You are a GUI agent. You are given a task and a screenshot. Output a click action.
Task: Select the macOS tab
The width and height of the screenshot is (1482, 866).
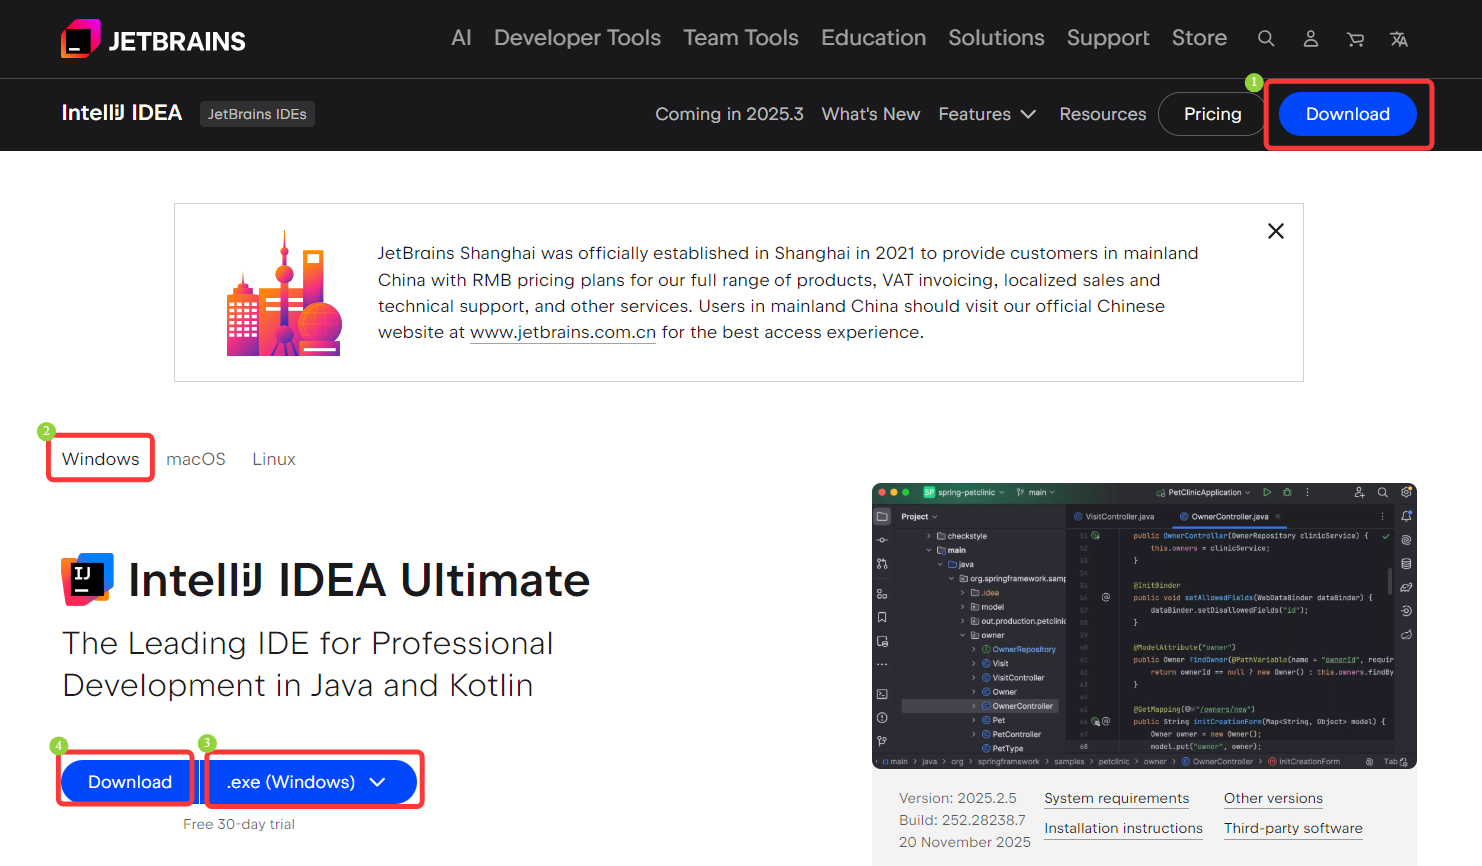[x=196, y=459]
